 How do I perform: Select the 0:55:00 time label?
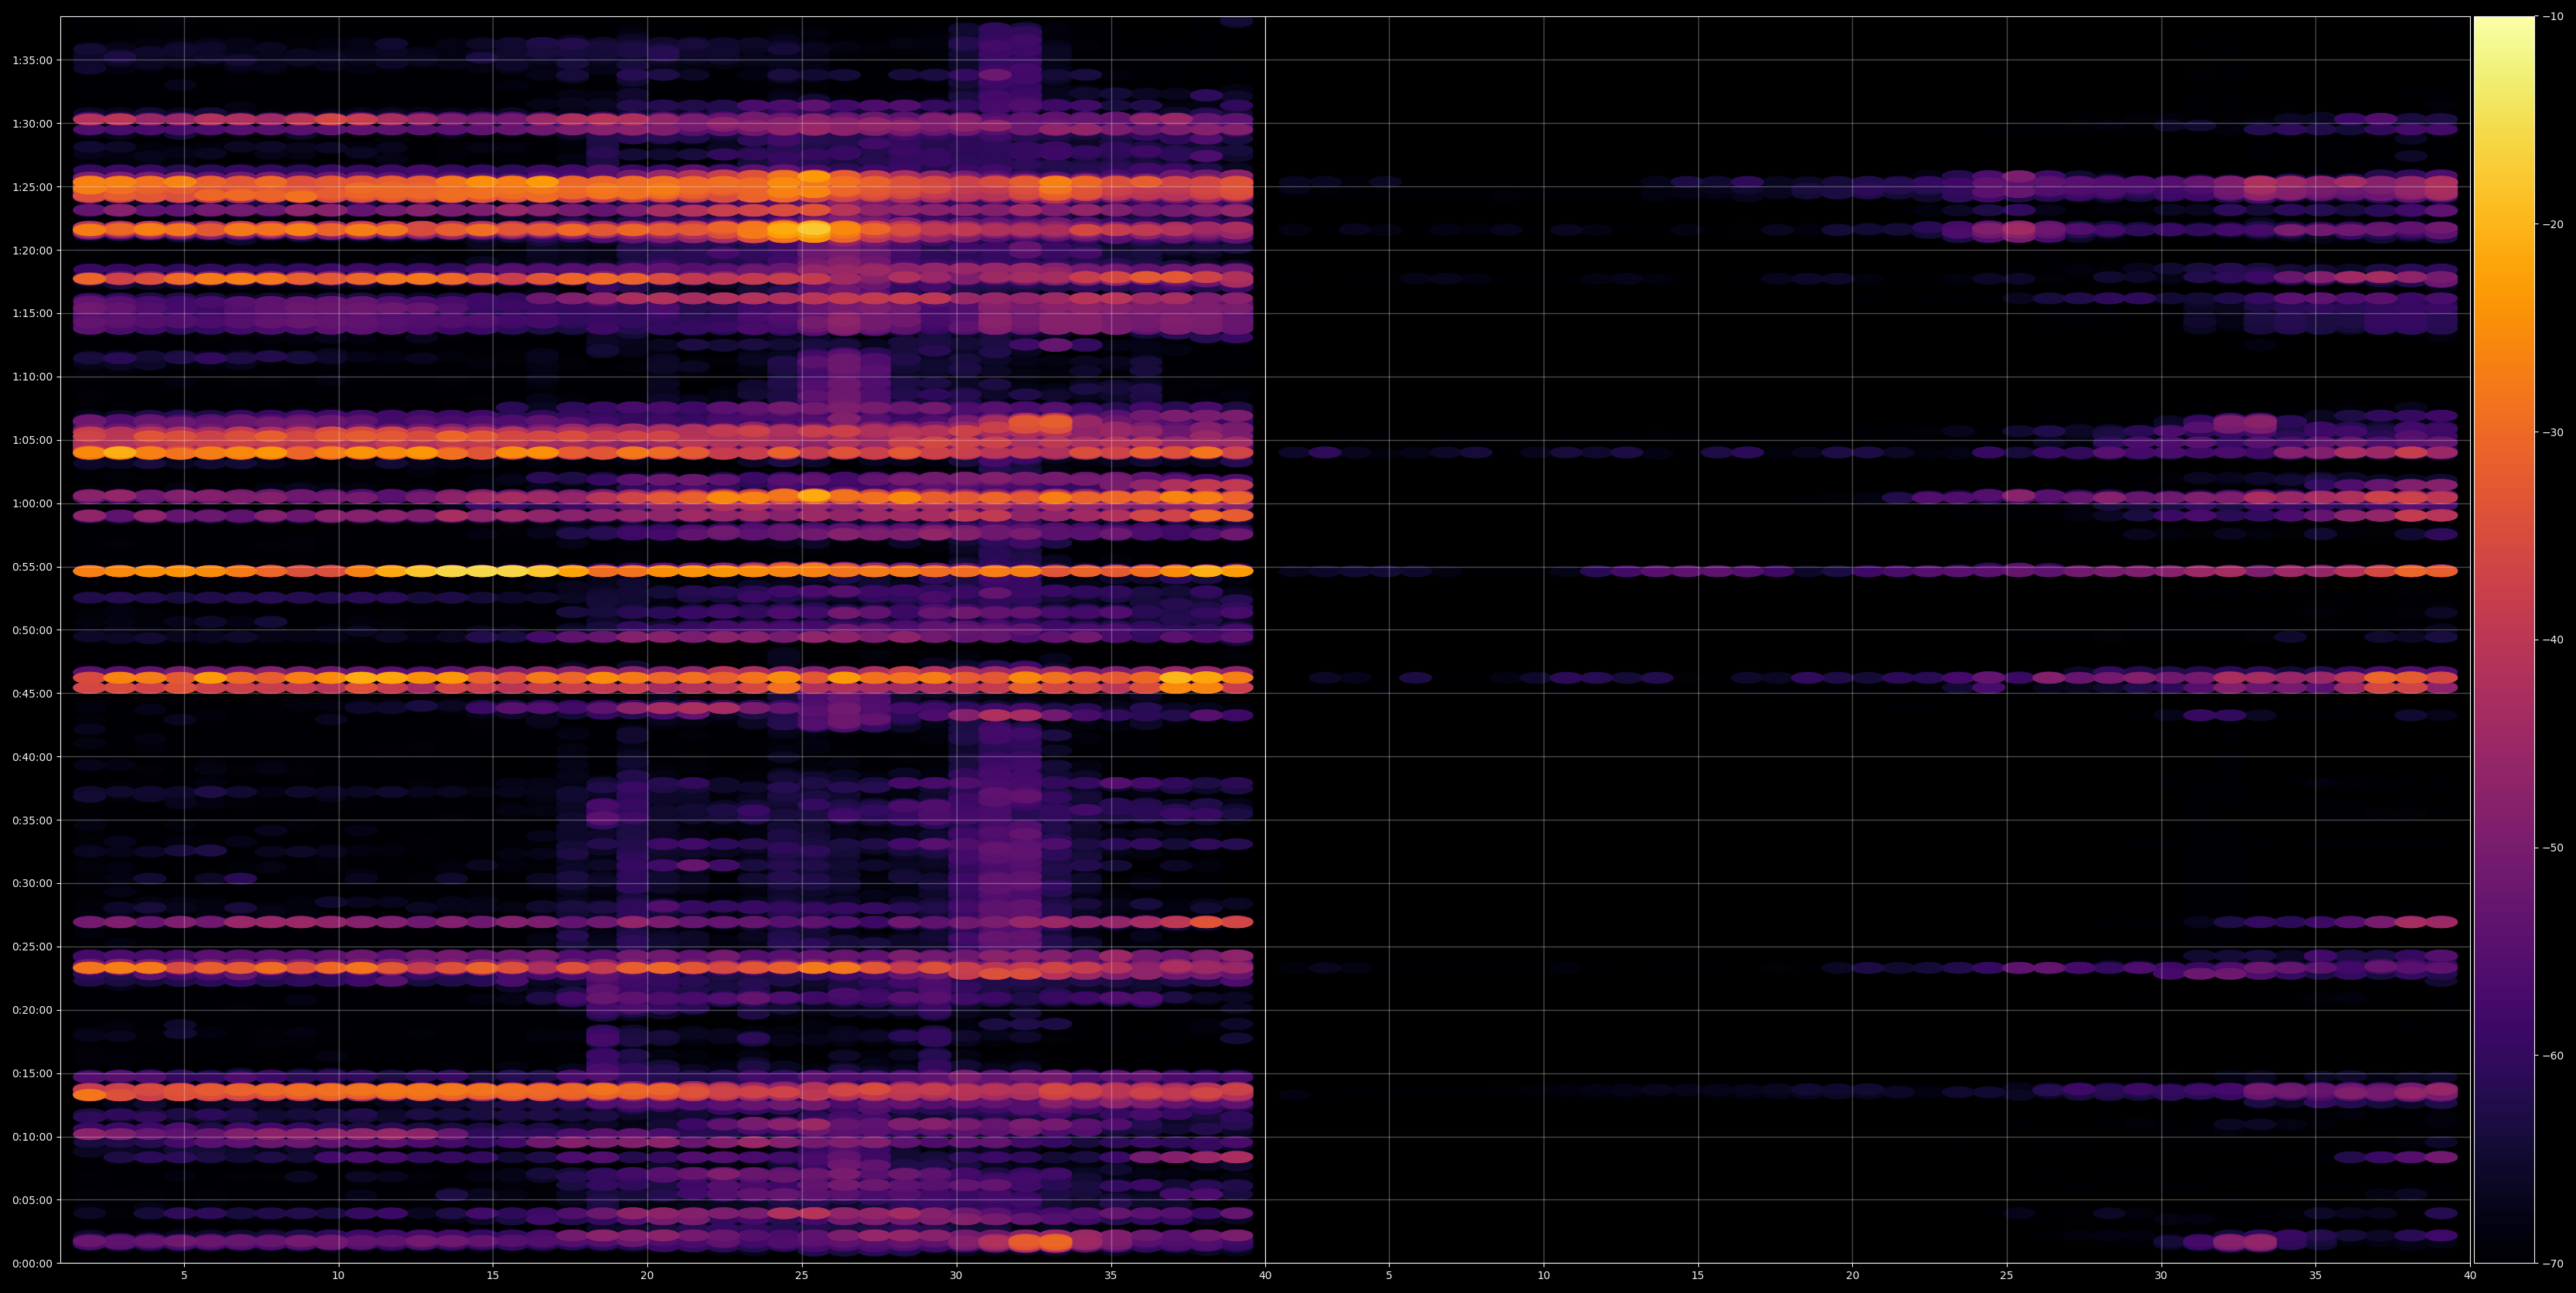pos(32,567)
